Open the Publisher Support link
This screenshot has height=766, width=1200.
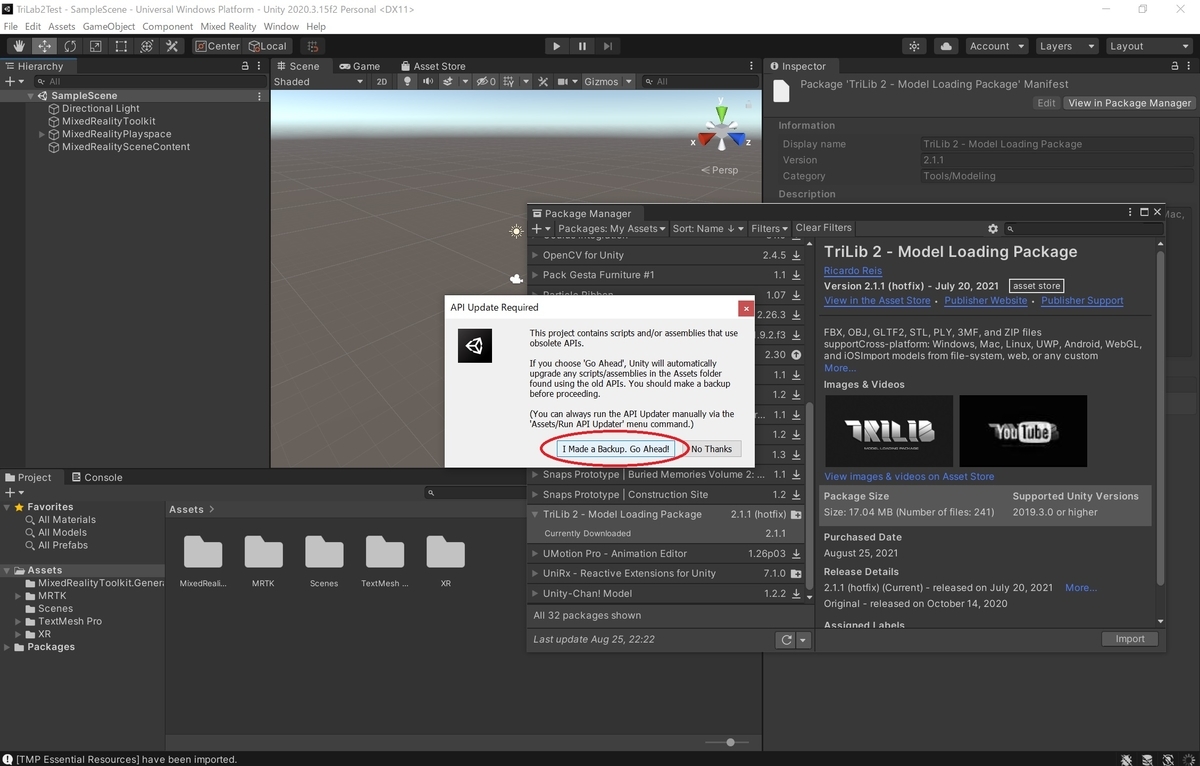tap(1082, 301)
